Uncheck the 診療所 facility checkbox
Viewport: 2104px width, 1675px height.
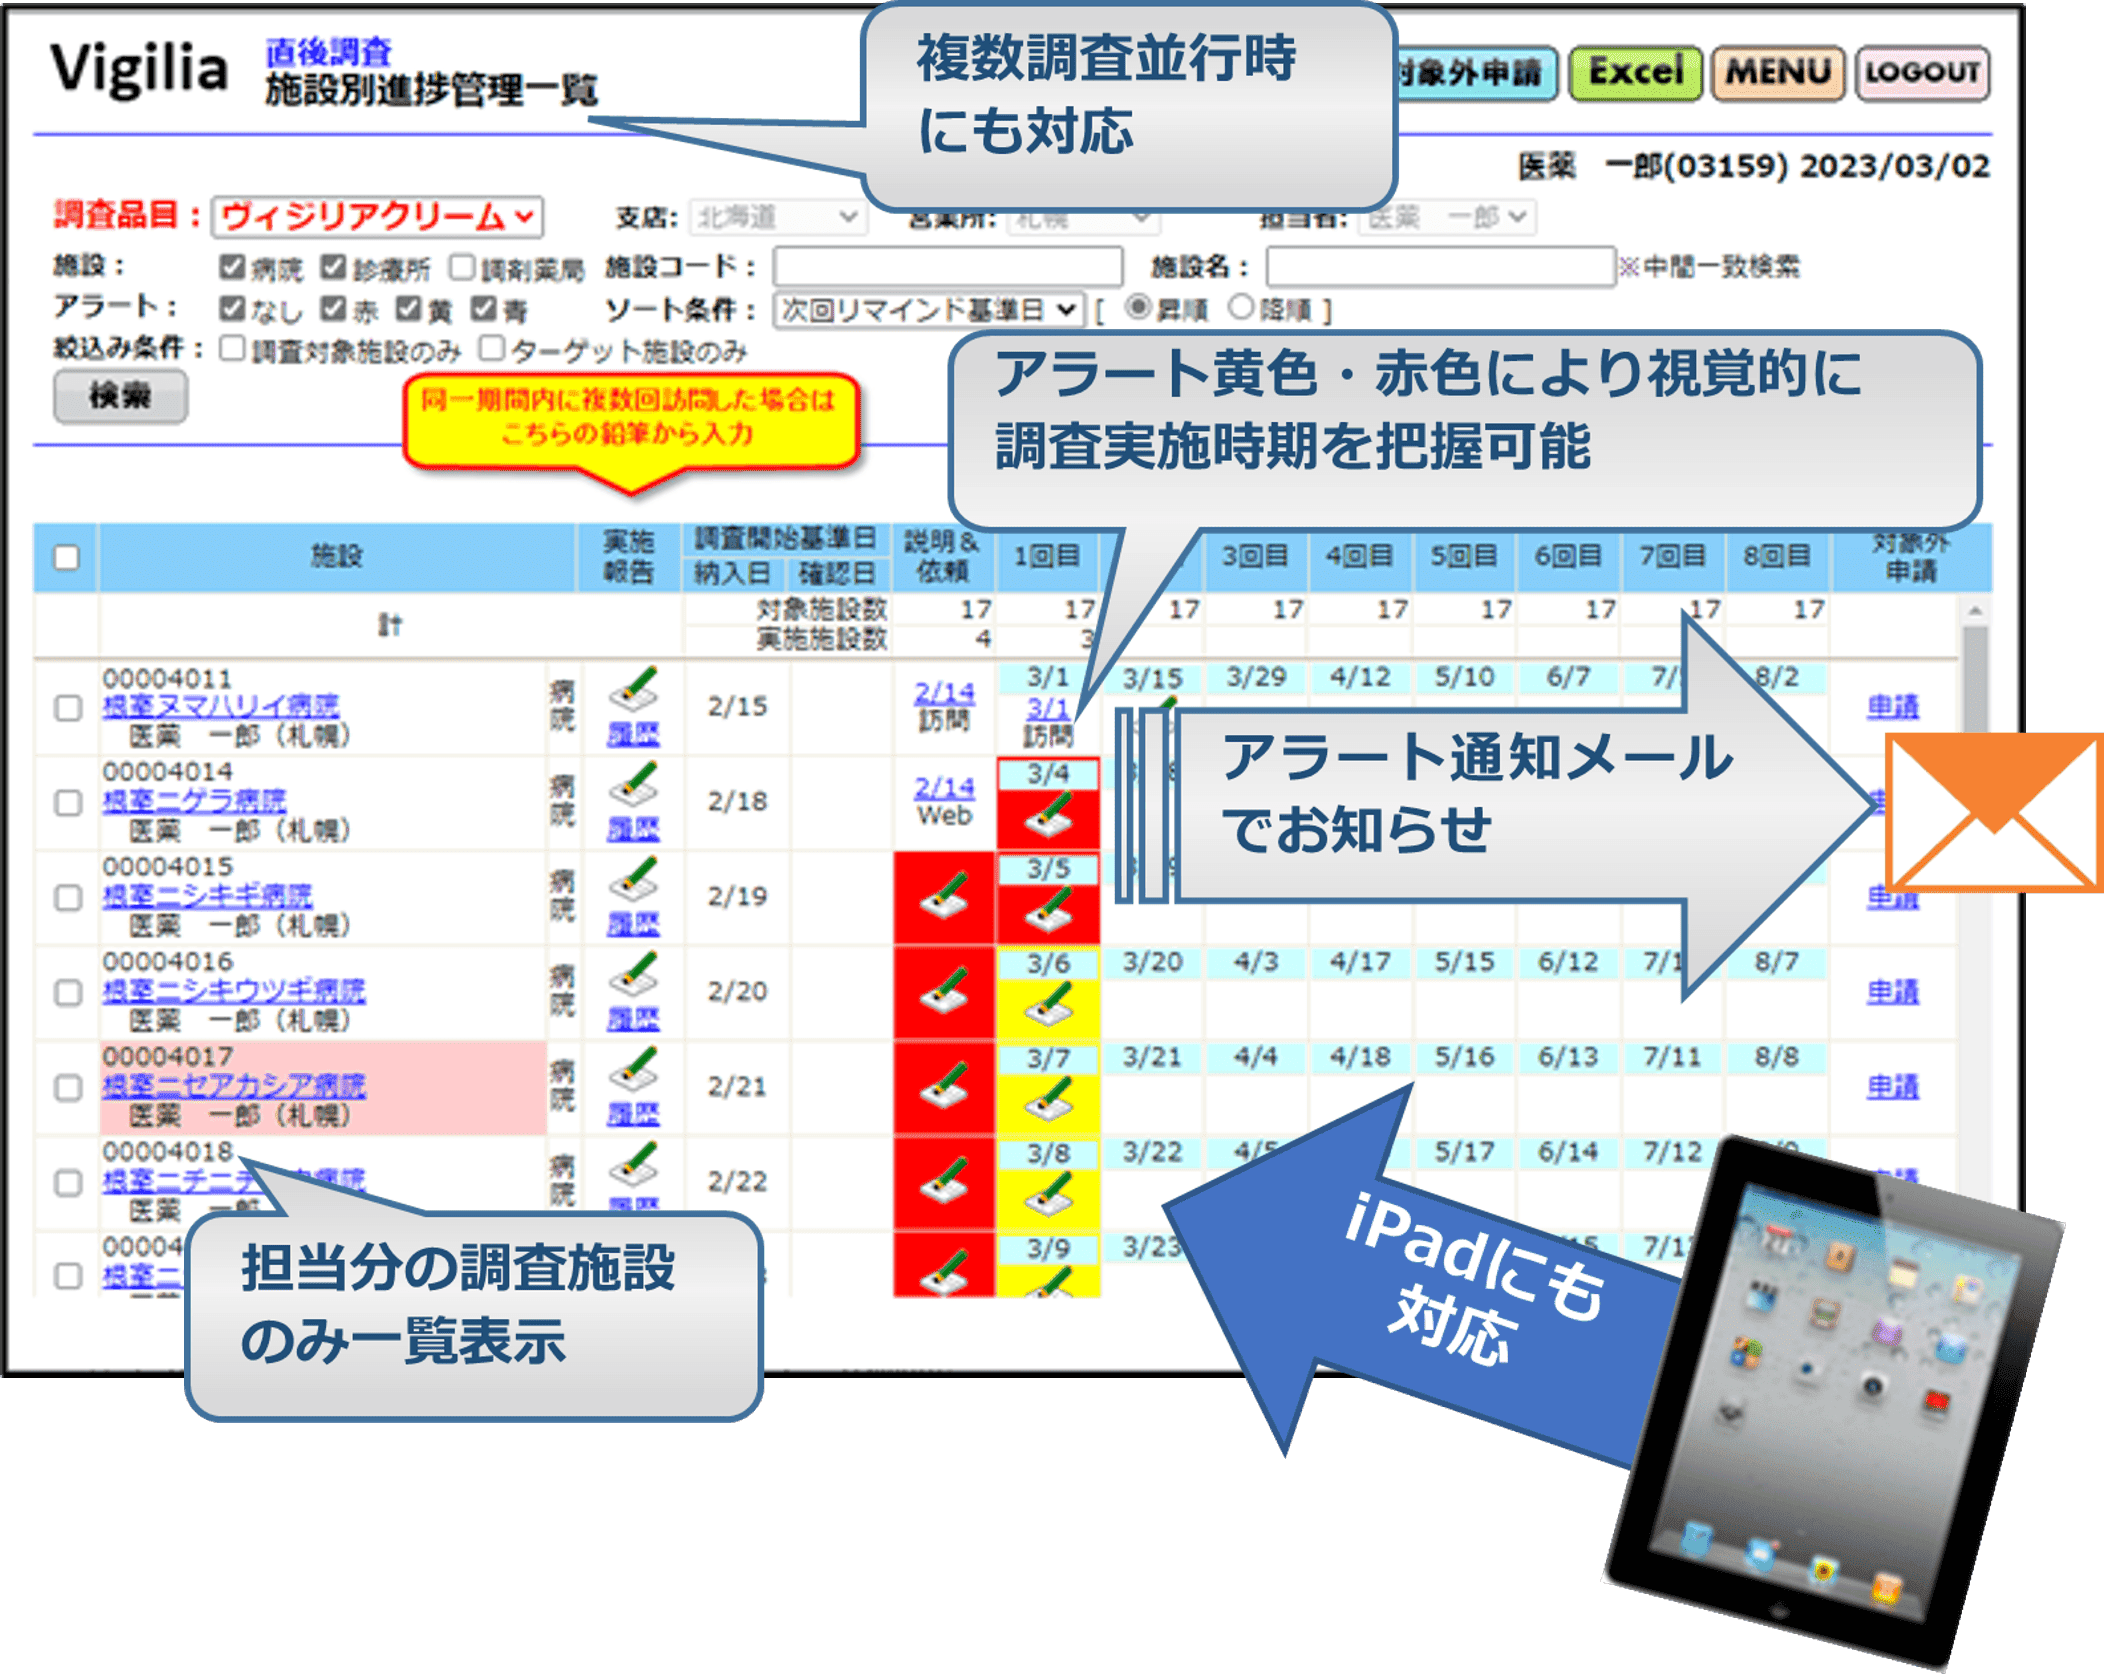click(x=333, y=267)
